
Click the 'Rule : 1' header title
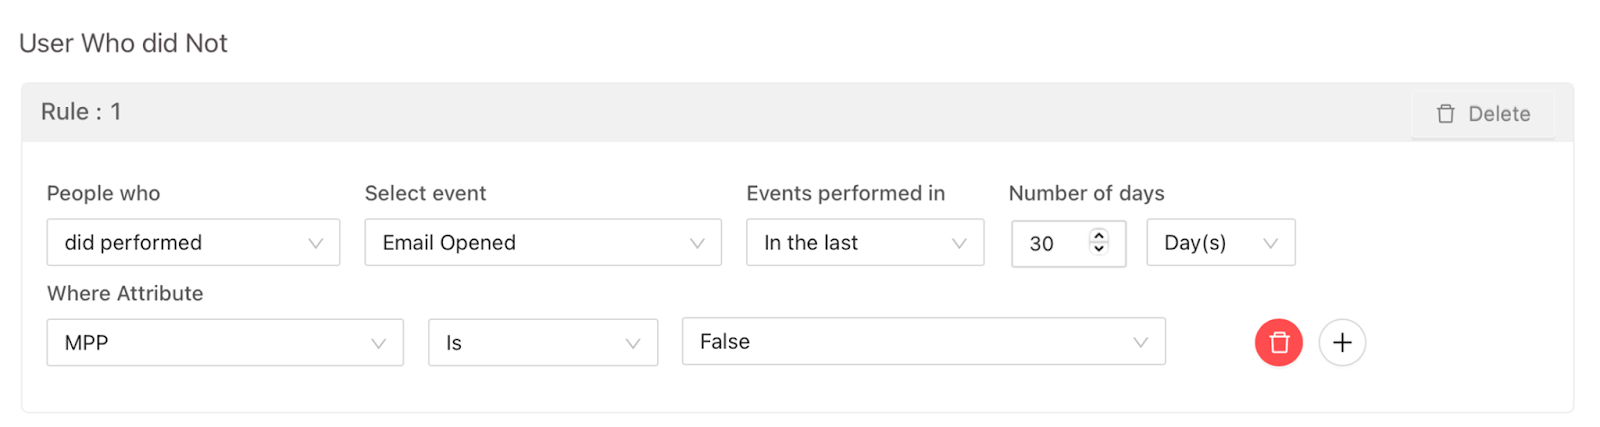pyautogui.click(x=81, y=112)
